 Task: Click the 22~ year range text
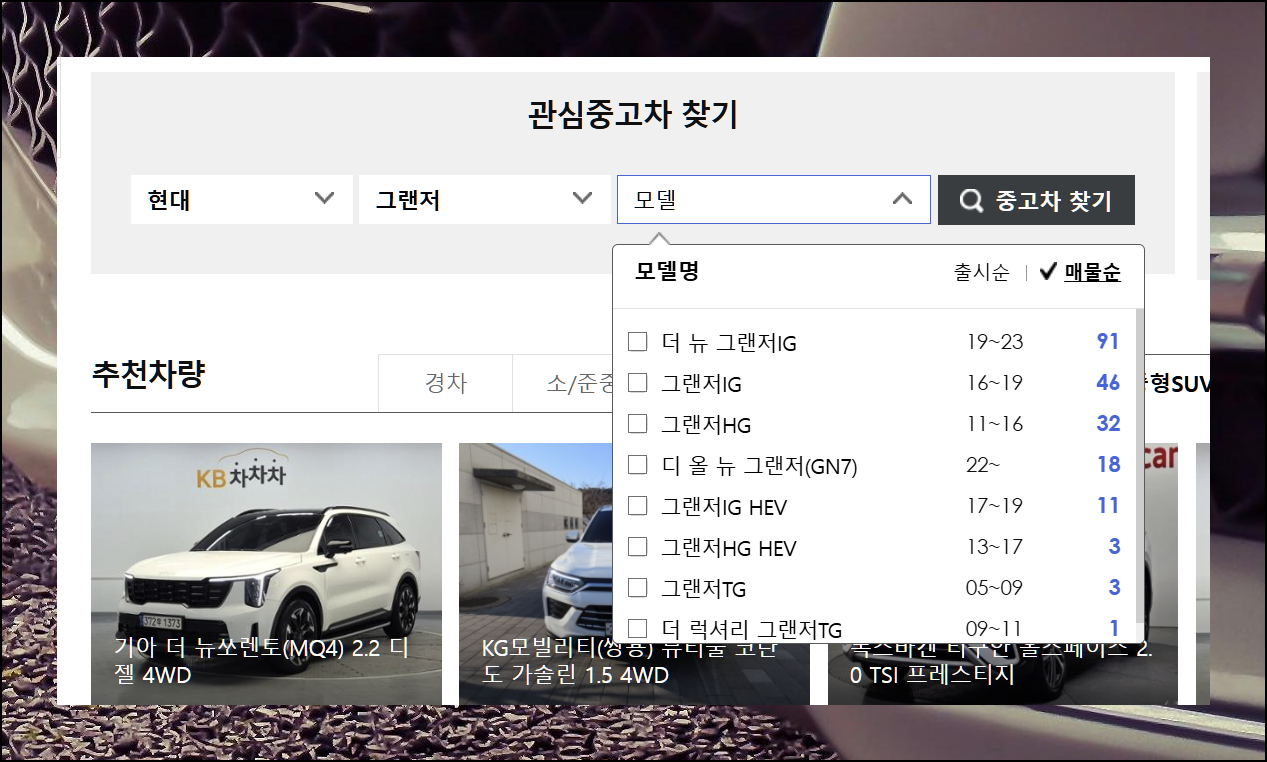983,465
